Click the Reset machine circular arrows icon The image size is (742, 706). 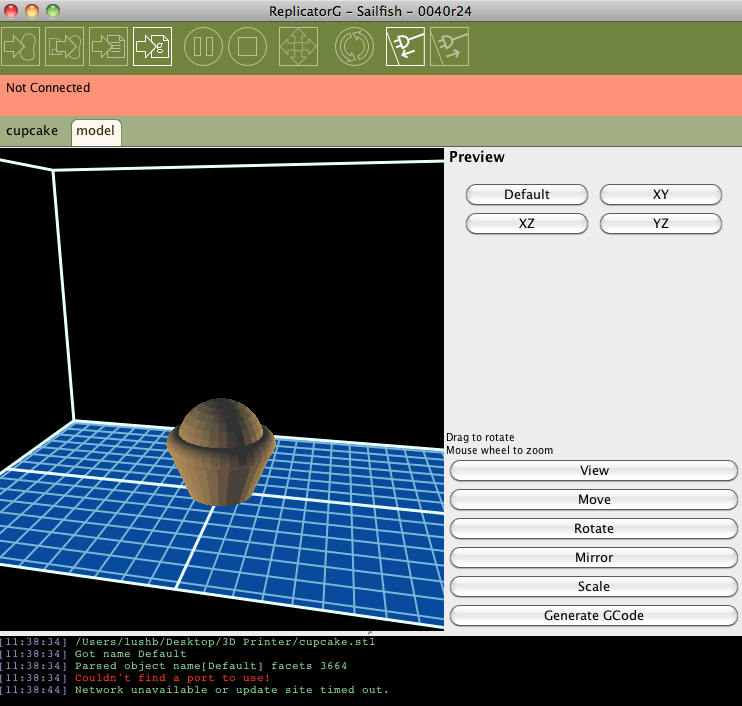(354, 46)
